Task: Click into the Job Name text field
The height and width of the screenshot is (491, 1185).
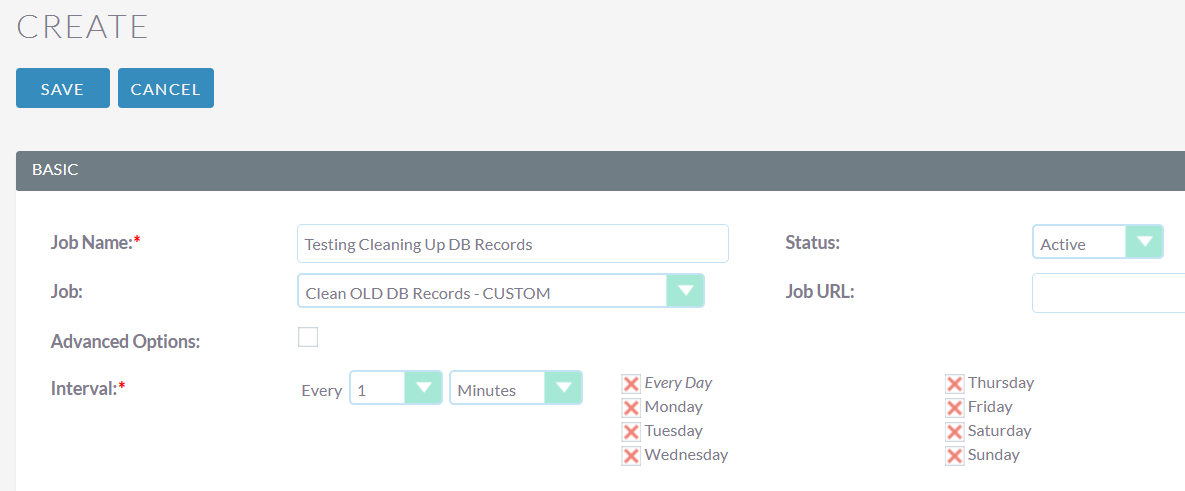Action: click(513, 243)
